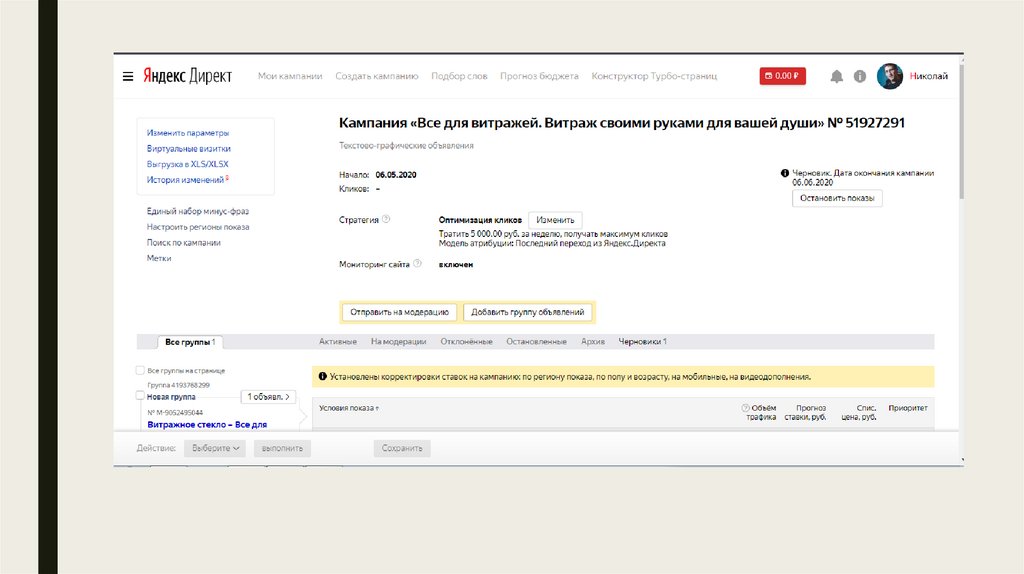Click the info icon next to Черновик

pyautogui.click(x=785, y=173)
